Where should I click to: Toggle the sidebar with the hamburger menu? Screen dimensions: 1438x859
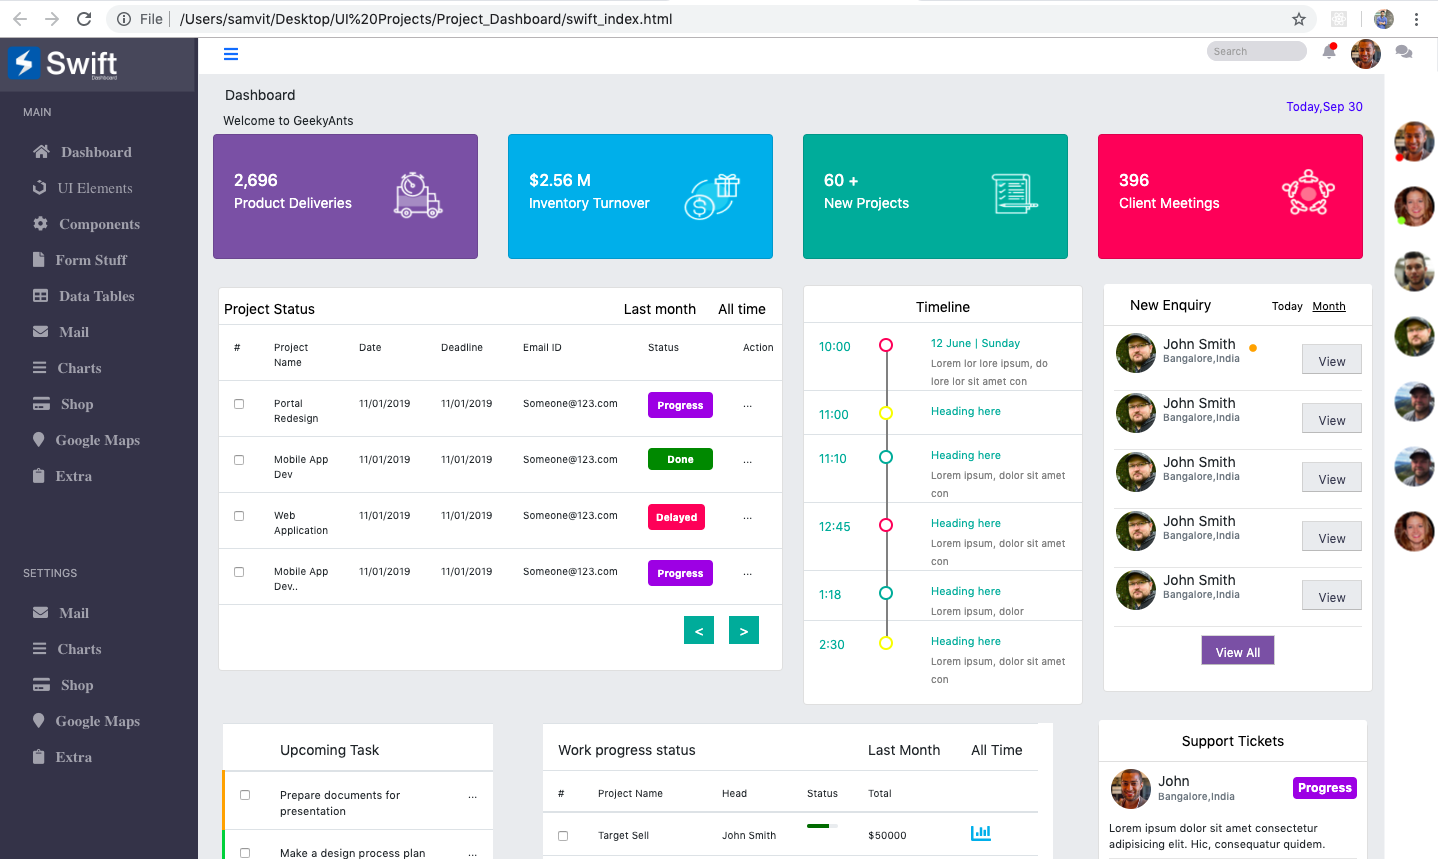[x=231, y=53]
